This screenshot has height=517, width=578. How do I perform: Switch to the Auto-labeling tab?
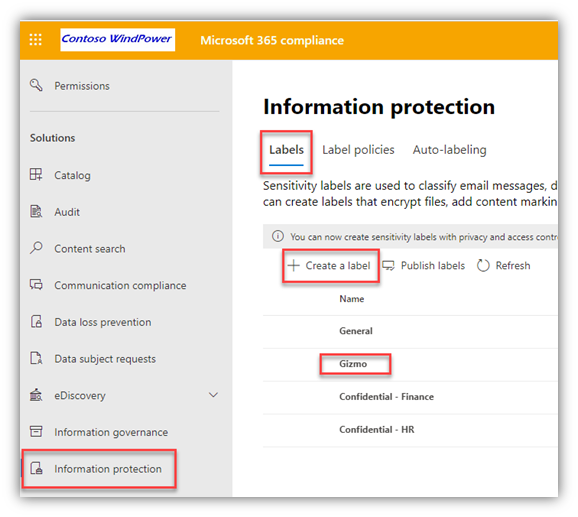449,150
